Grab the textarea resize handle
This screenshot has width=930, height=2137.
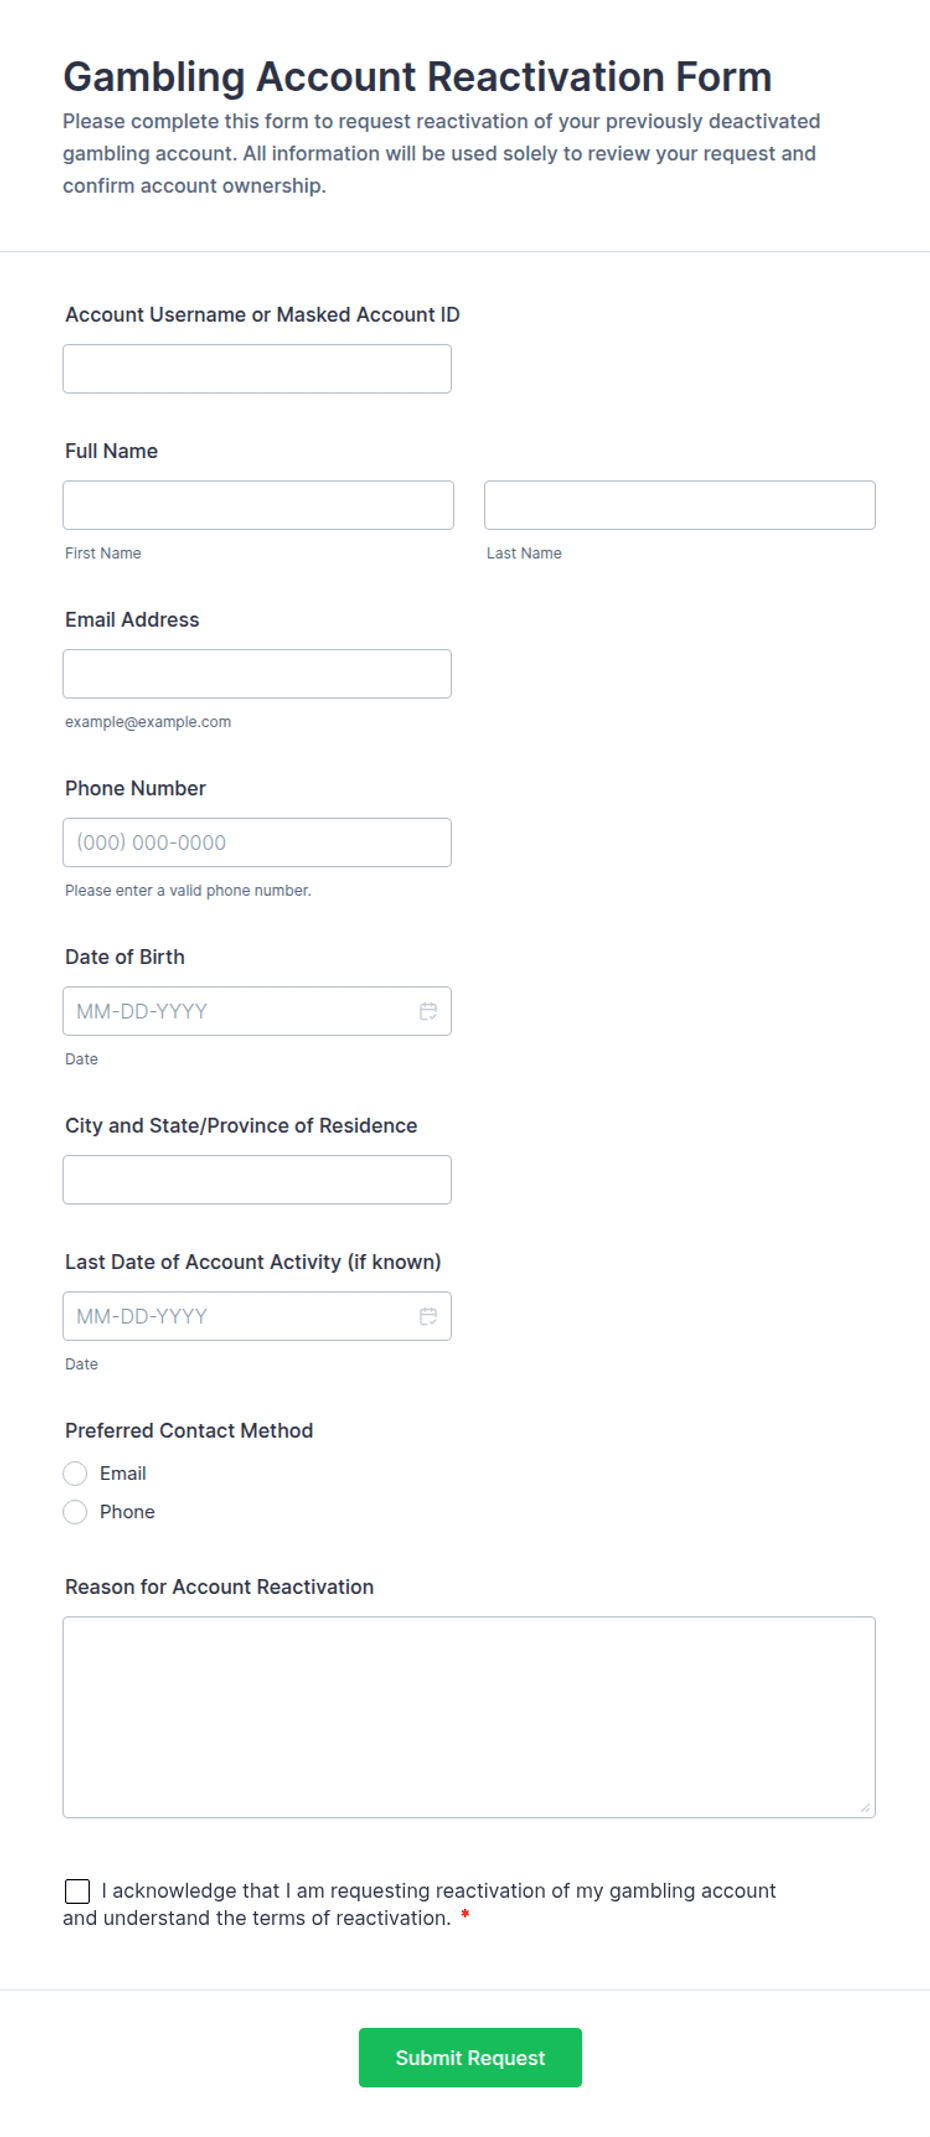coord(865,1807)
